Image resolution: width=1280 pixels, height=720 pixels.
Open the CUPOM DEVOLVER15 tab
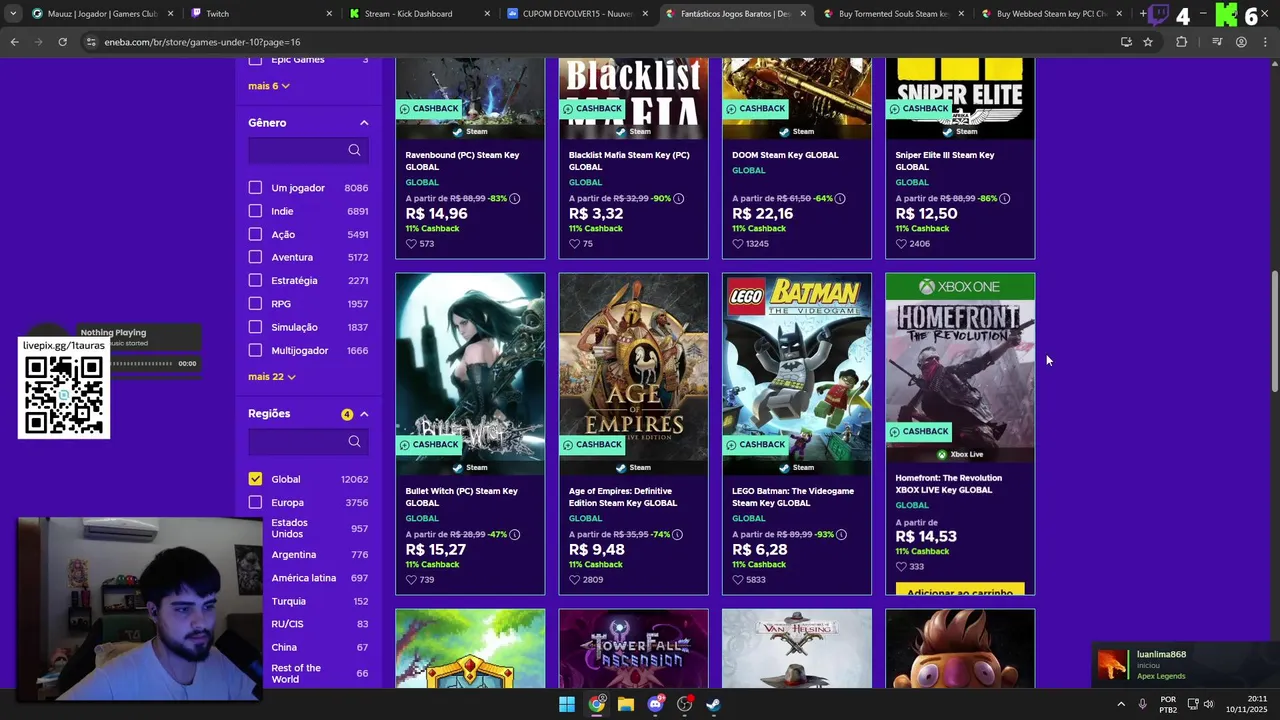[576, 14]
